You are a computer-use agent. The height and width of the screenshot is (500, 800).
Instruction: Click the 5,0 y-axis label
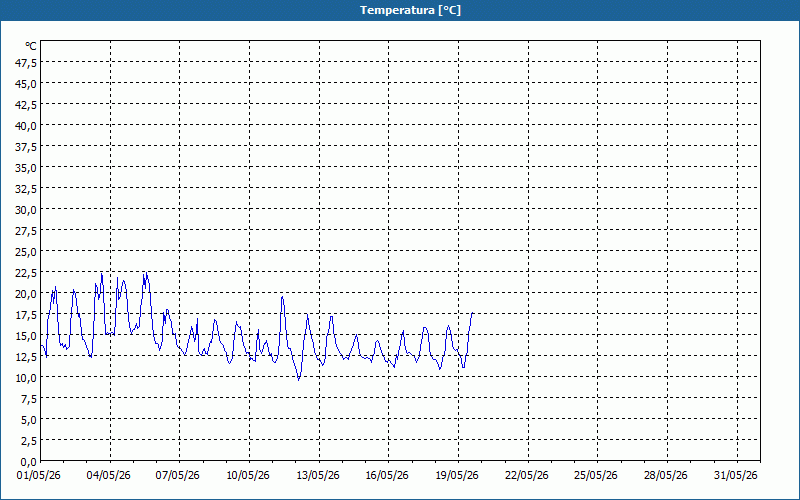coord(29,420)
